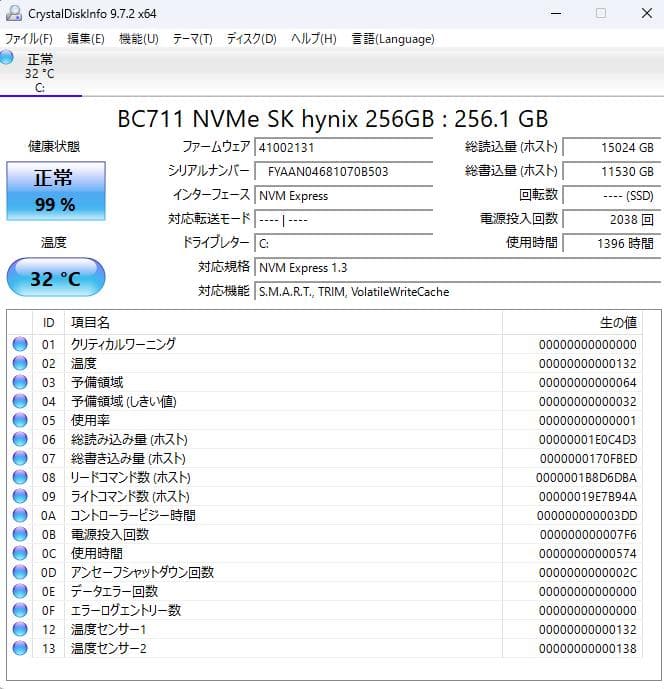Click the ID column header
664x689 pixels.
click(x=48, y=323)
